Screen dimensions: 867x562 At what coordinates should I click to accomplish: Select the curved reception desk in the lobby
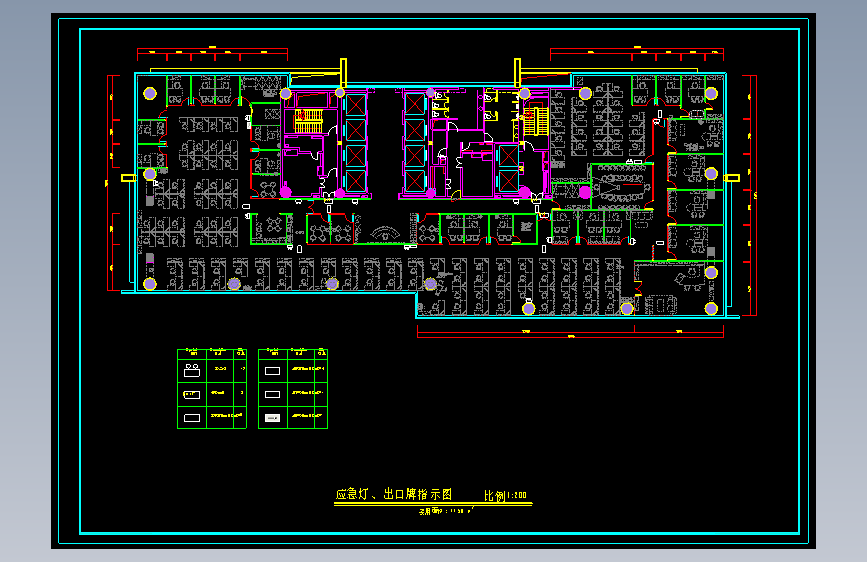click(x=385, y=232)
